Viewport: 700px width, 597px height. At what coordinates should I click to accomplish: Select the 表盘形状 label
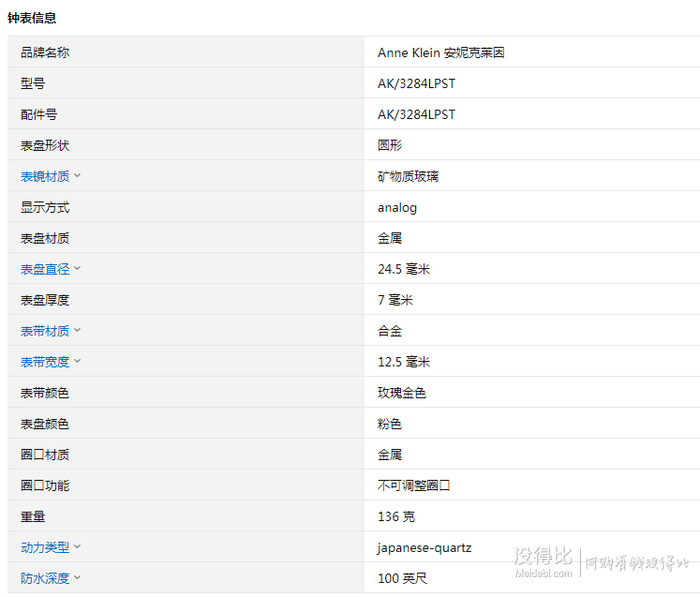tap(45, 146)
